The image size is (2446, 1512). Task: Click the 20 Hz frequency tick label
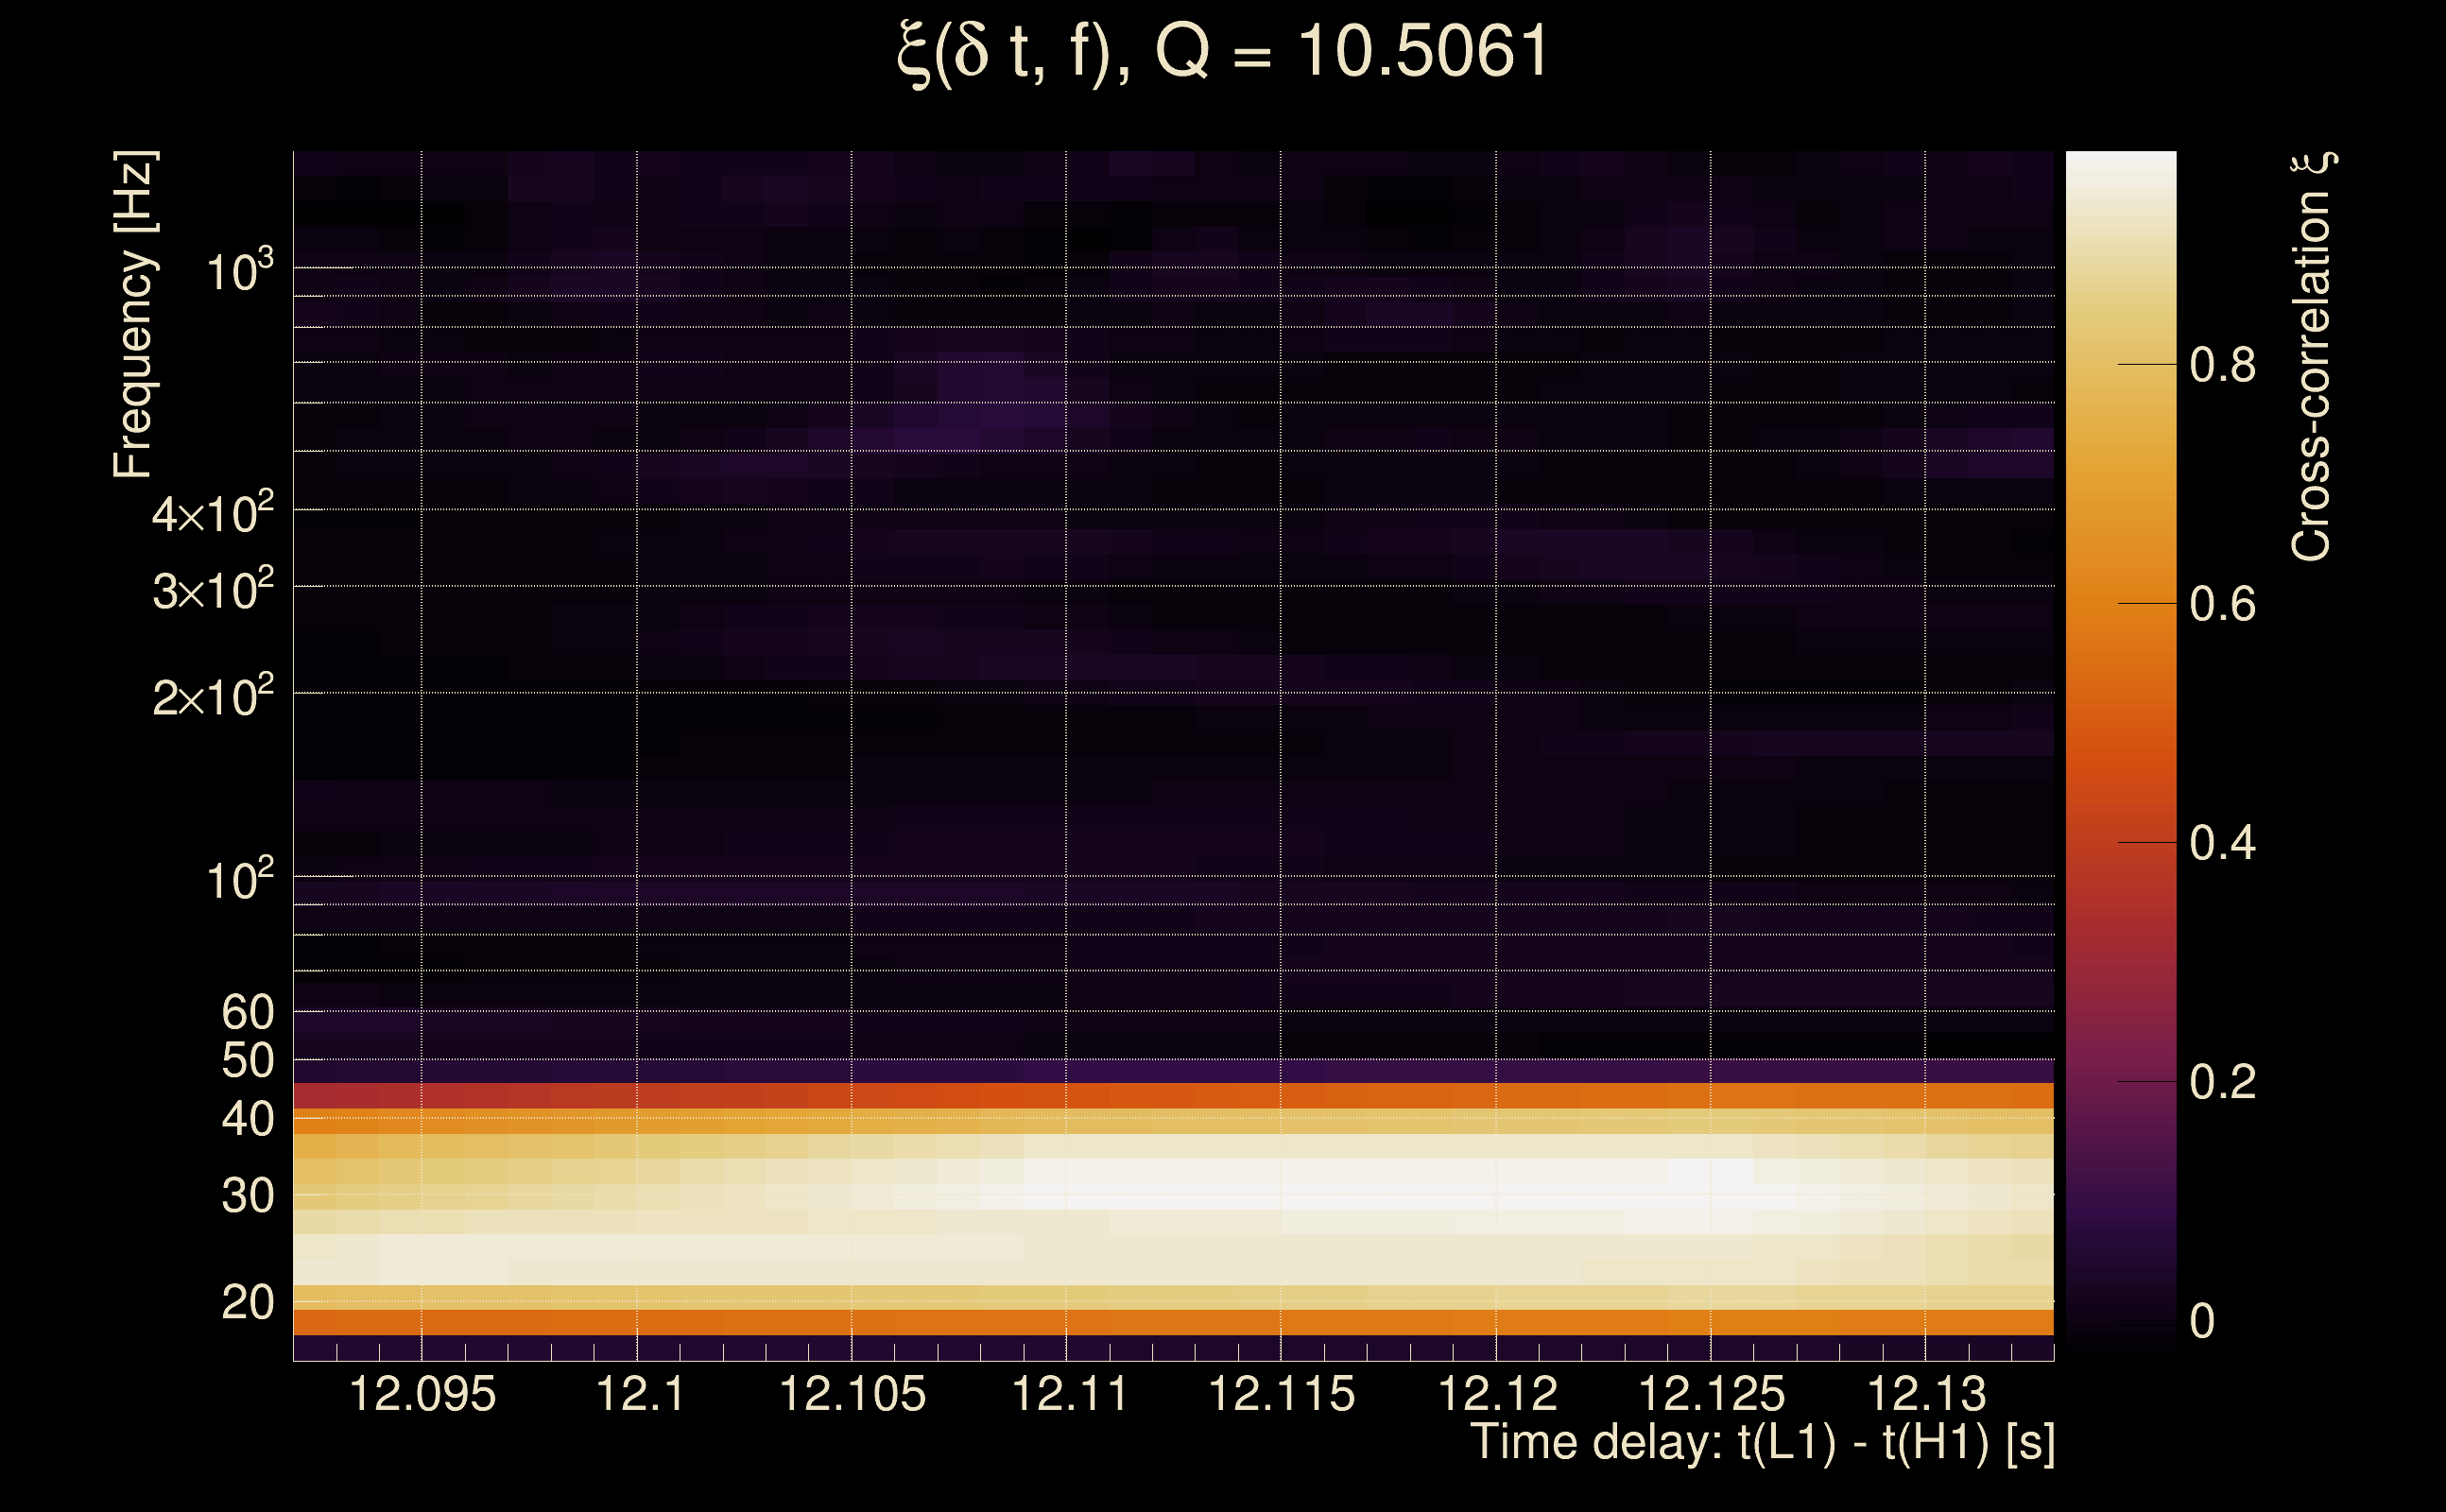click(x=247, y=1303)
